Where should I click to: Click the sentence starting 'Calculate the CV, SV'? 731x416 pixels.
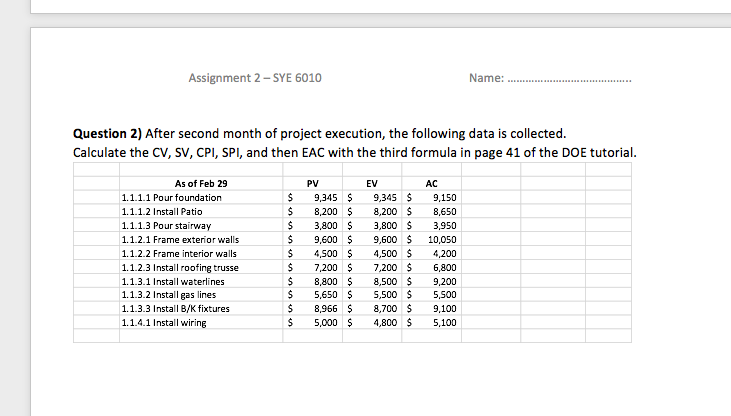coord(355,153)
